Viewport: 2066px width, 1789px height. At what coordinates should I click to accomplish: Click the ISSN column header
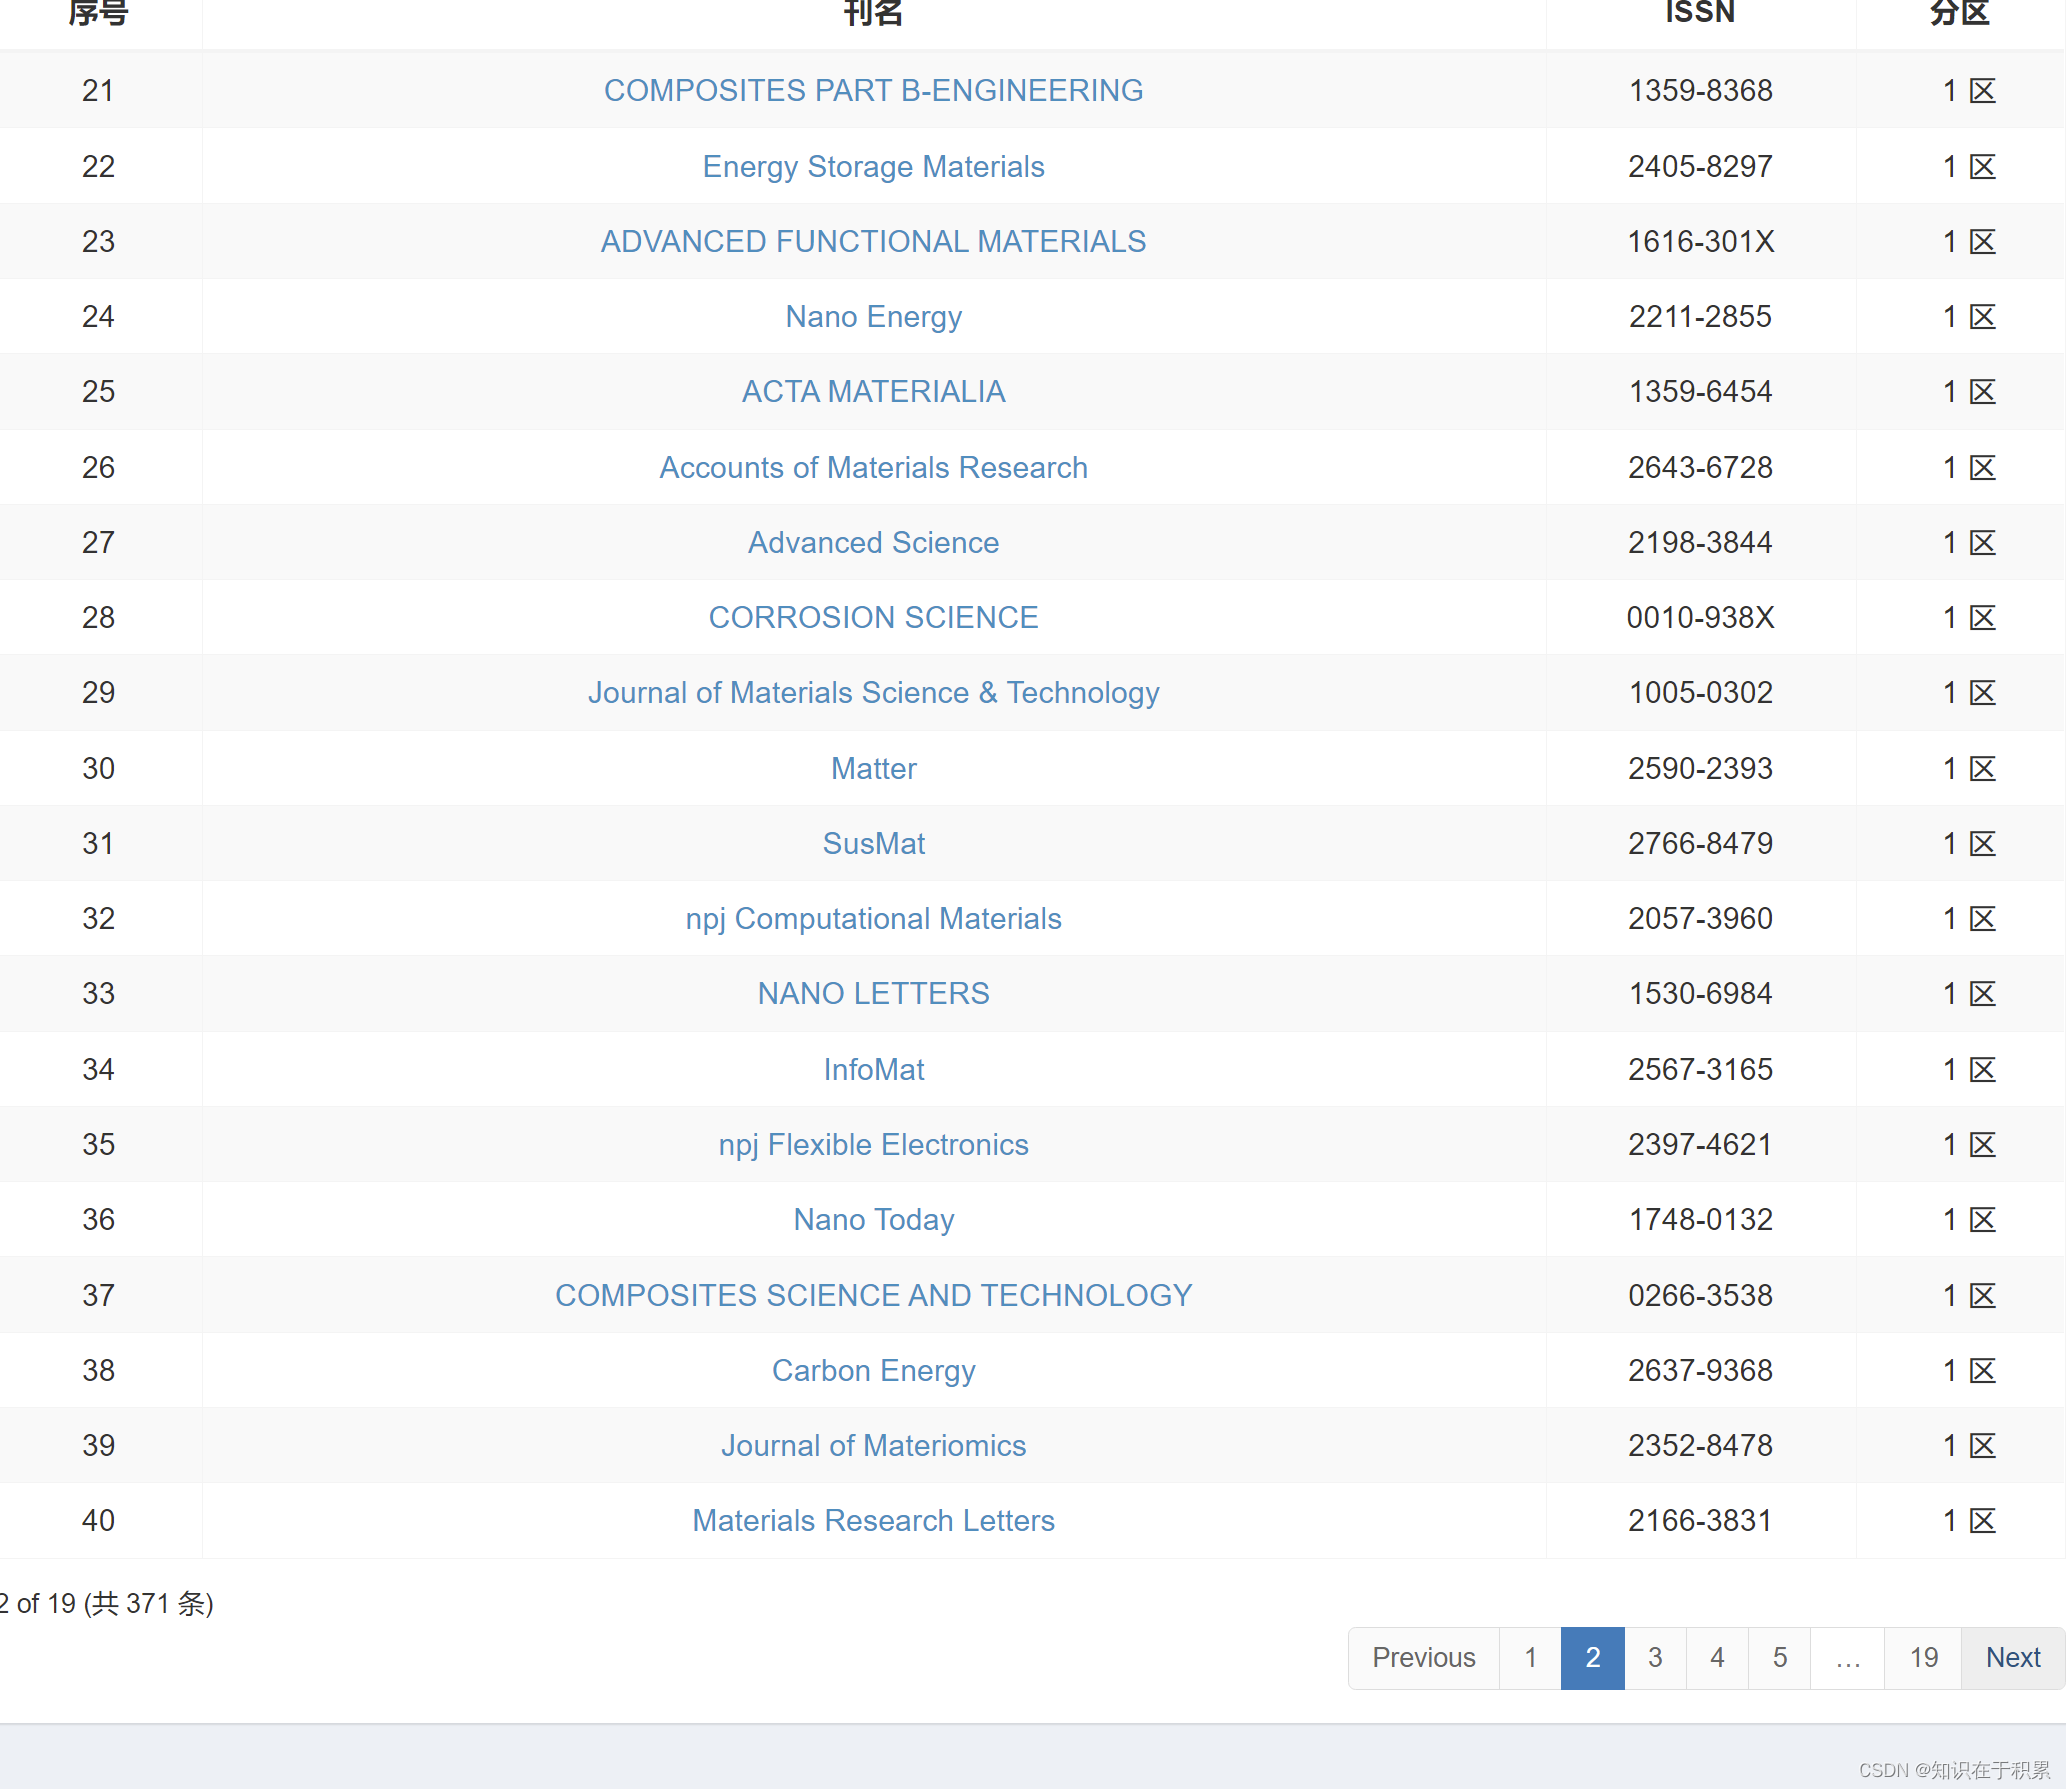click(1700, 14)
